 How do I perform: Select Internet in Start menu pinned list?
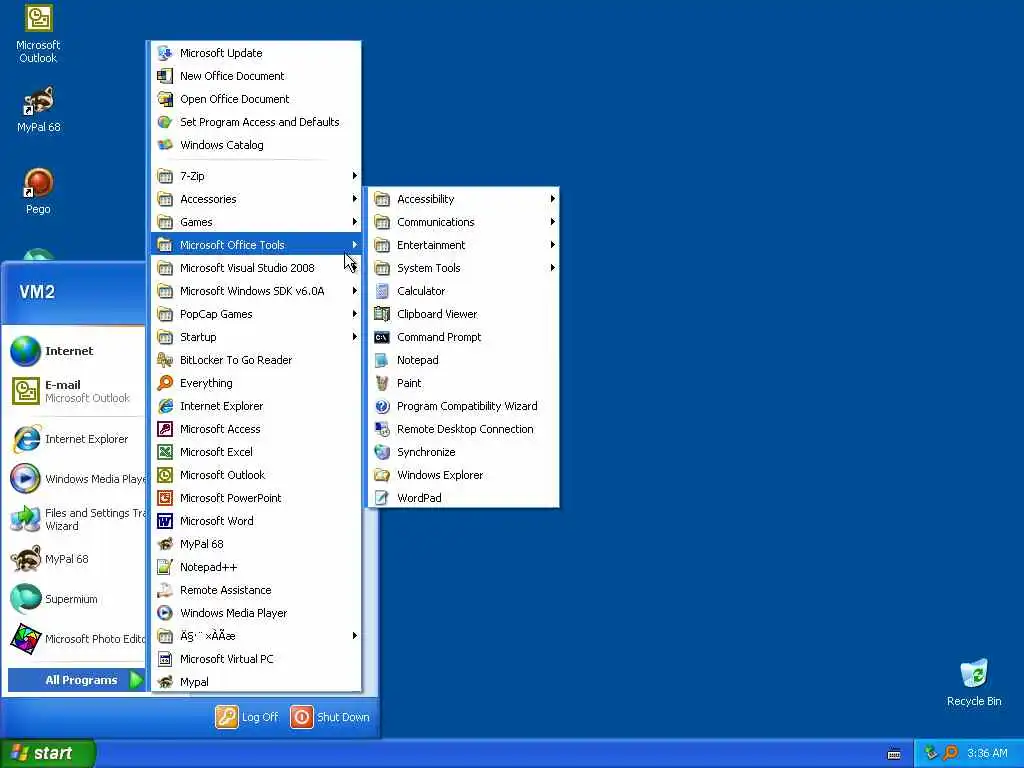[76, 351]
